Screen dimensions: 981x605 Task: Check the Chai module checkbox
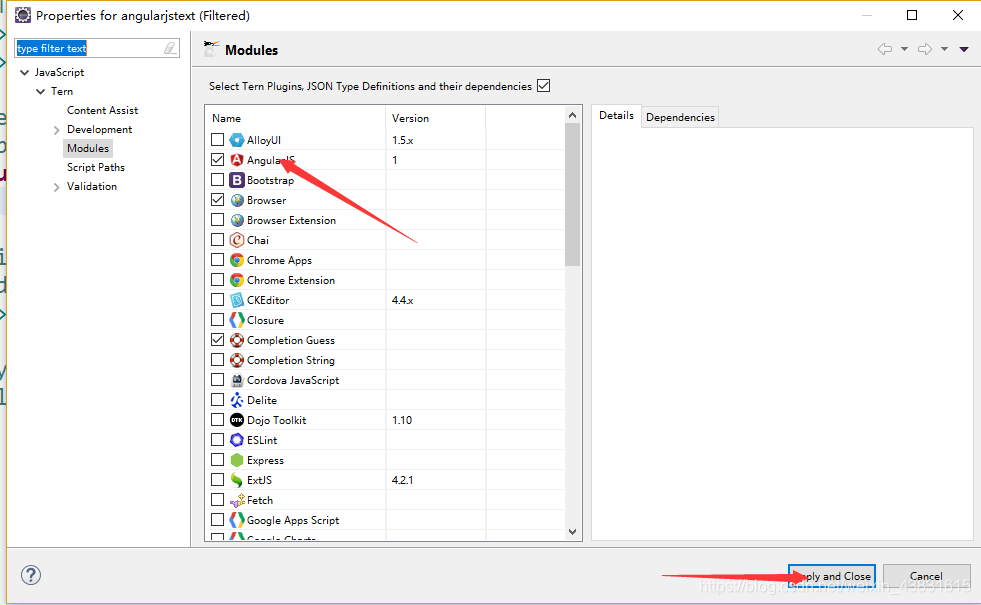coord(217,240)
